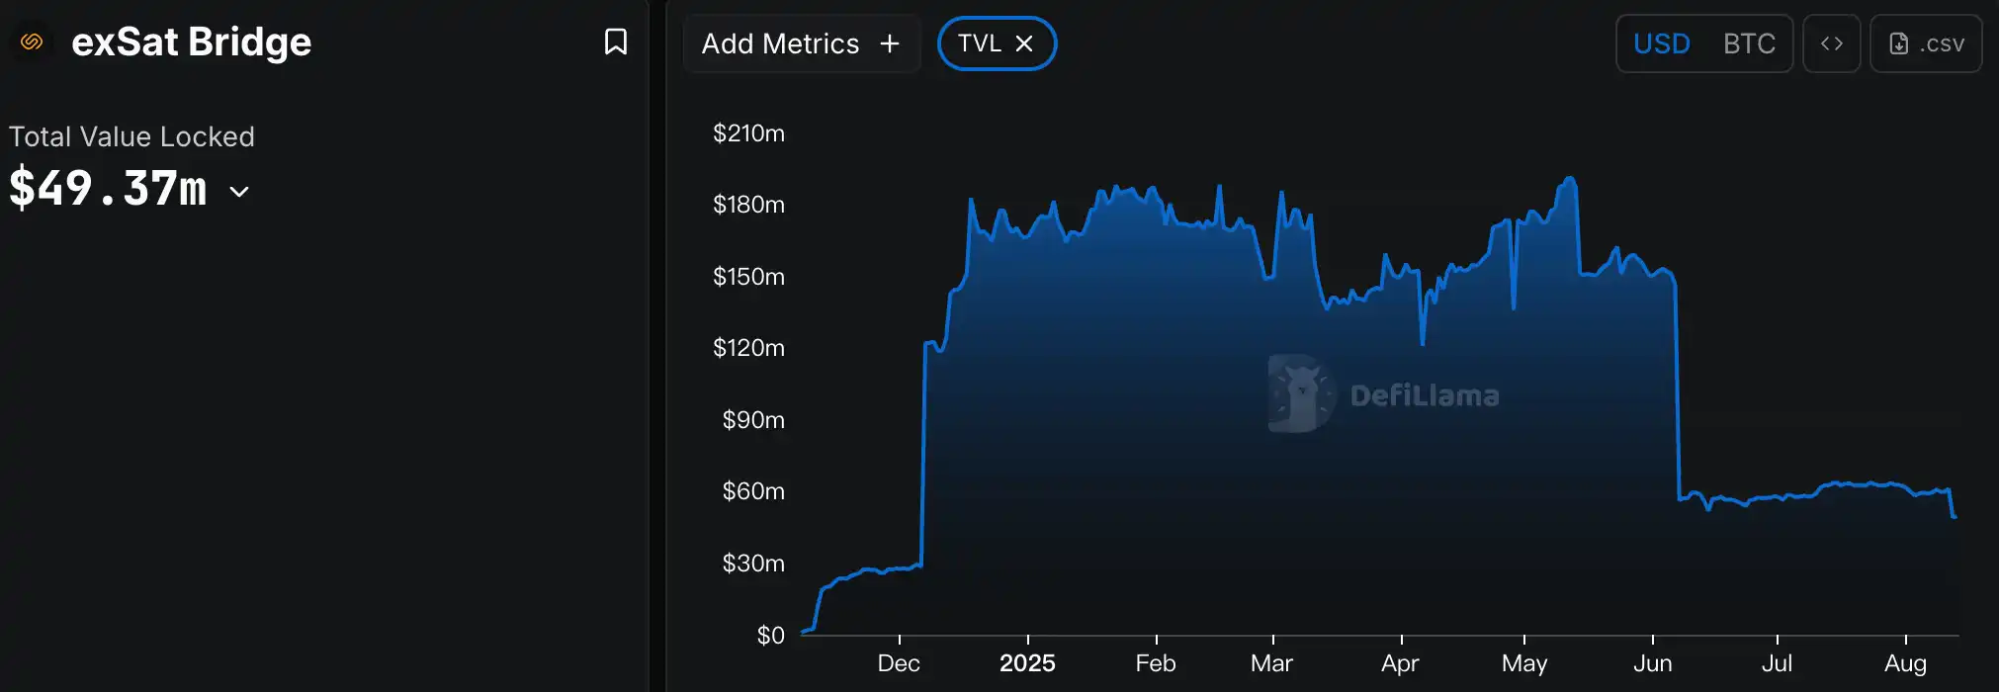Open the embed code icon
This screenshot has width=1999, height=693.
pos(1831,44)
